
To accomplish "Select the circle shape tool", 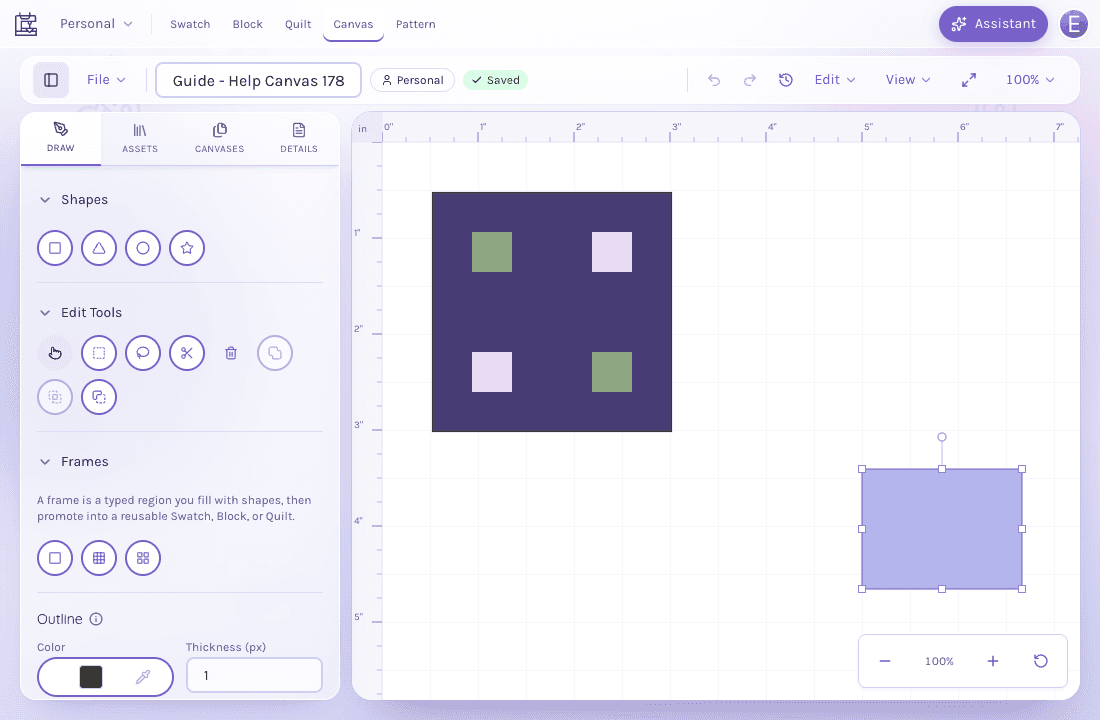I will [143, 248].
